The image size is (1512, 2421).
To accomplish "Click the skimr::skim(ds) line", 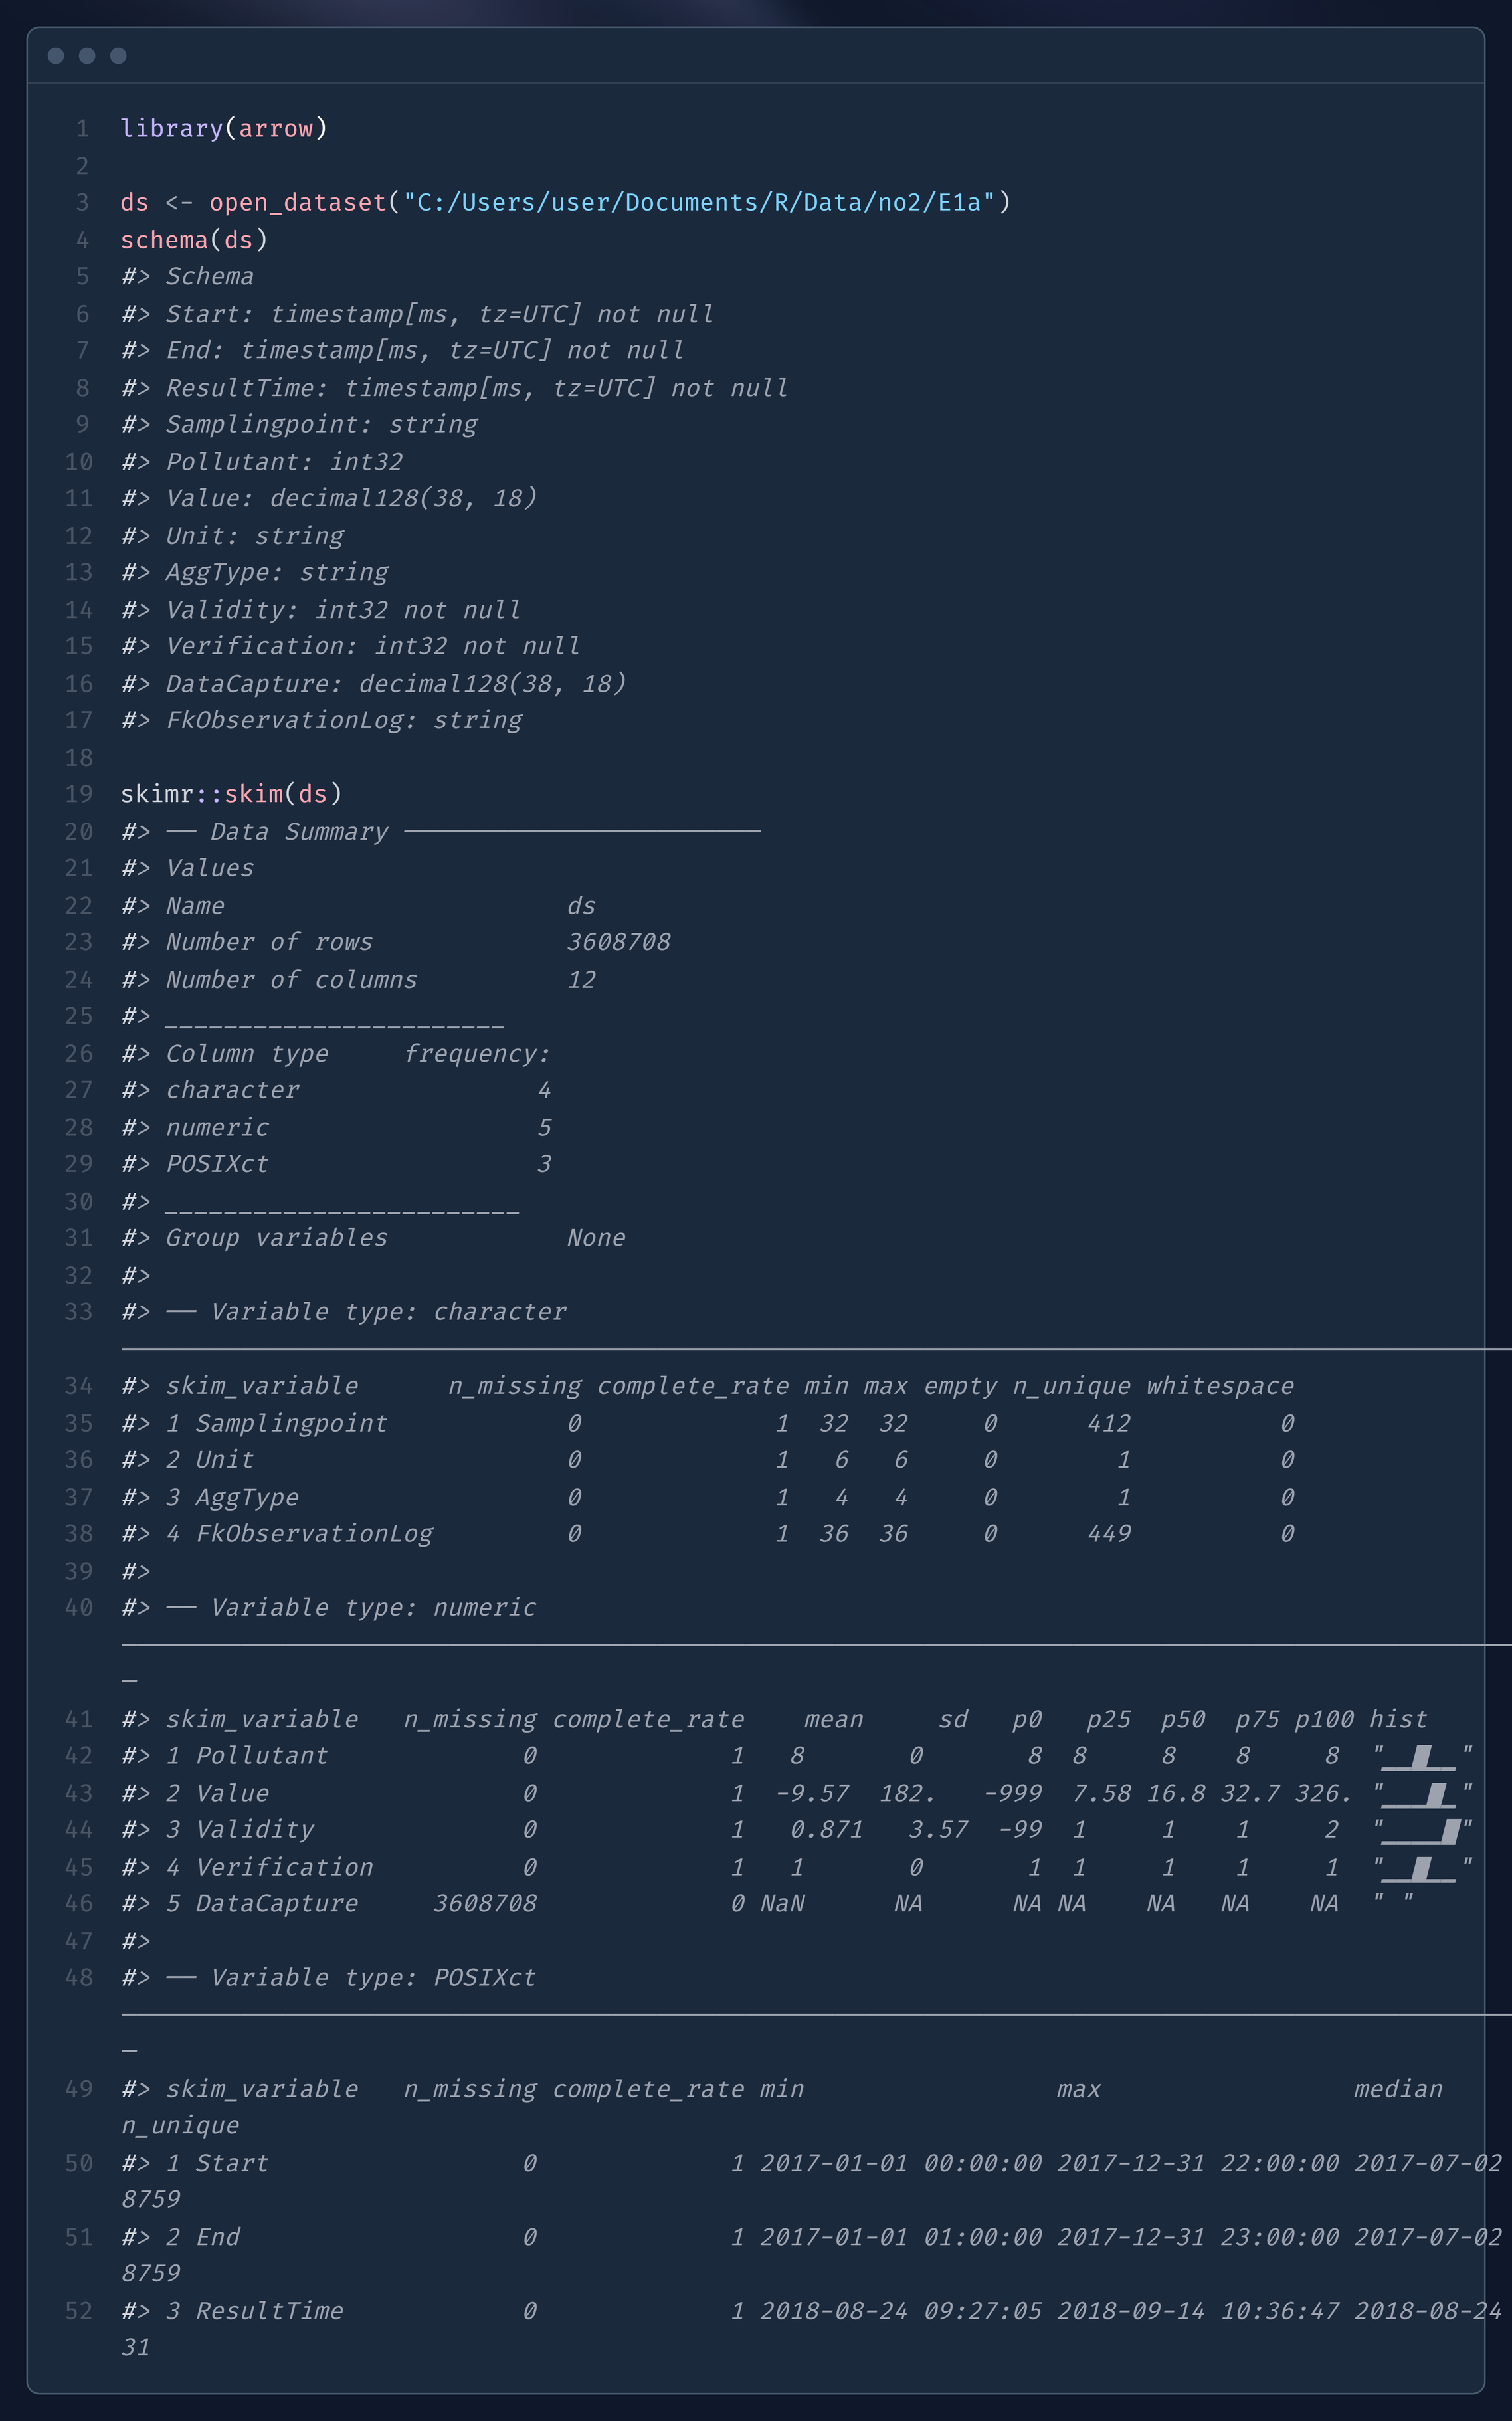I will [231, 794].
